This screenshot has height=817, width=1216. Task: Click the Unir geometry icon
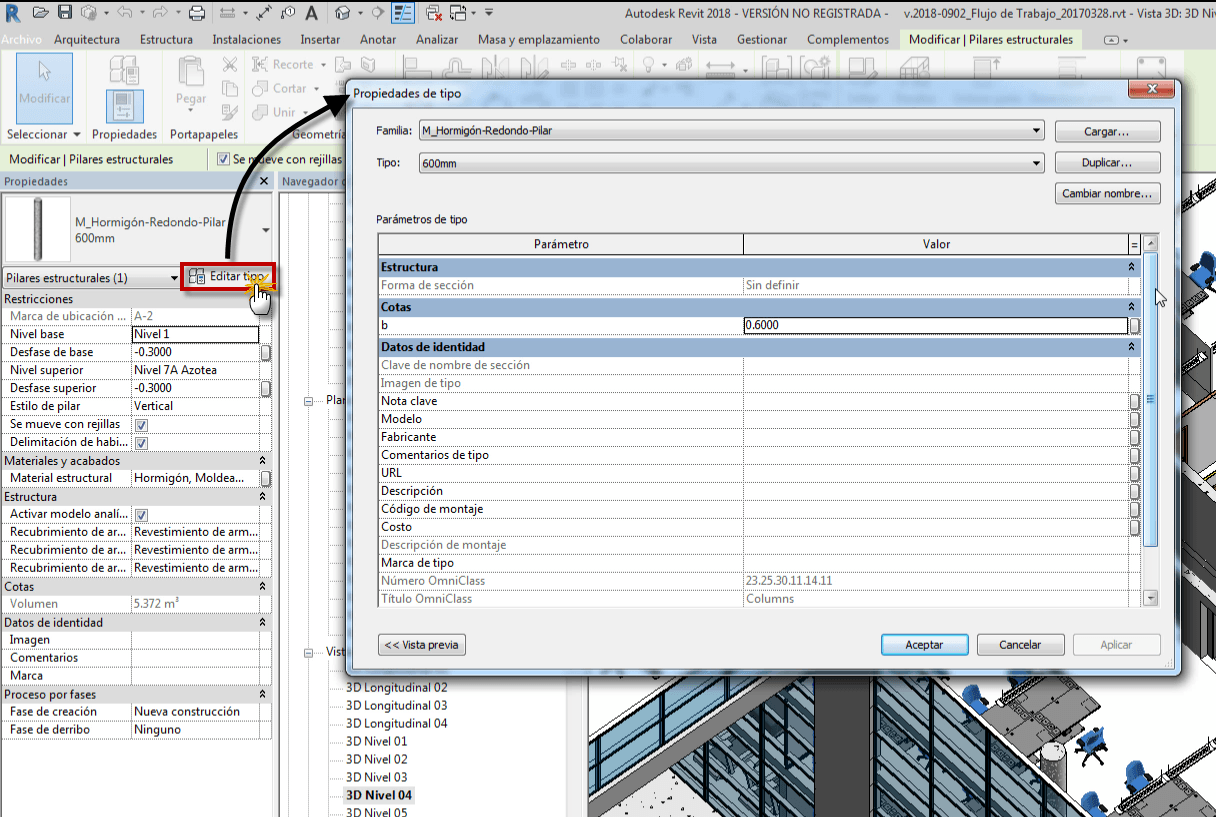258,113
